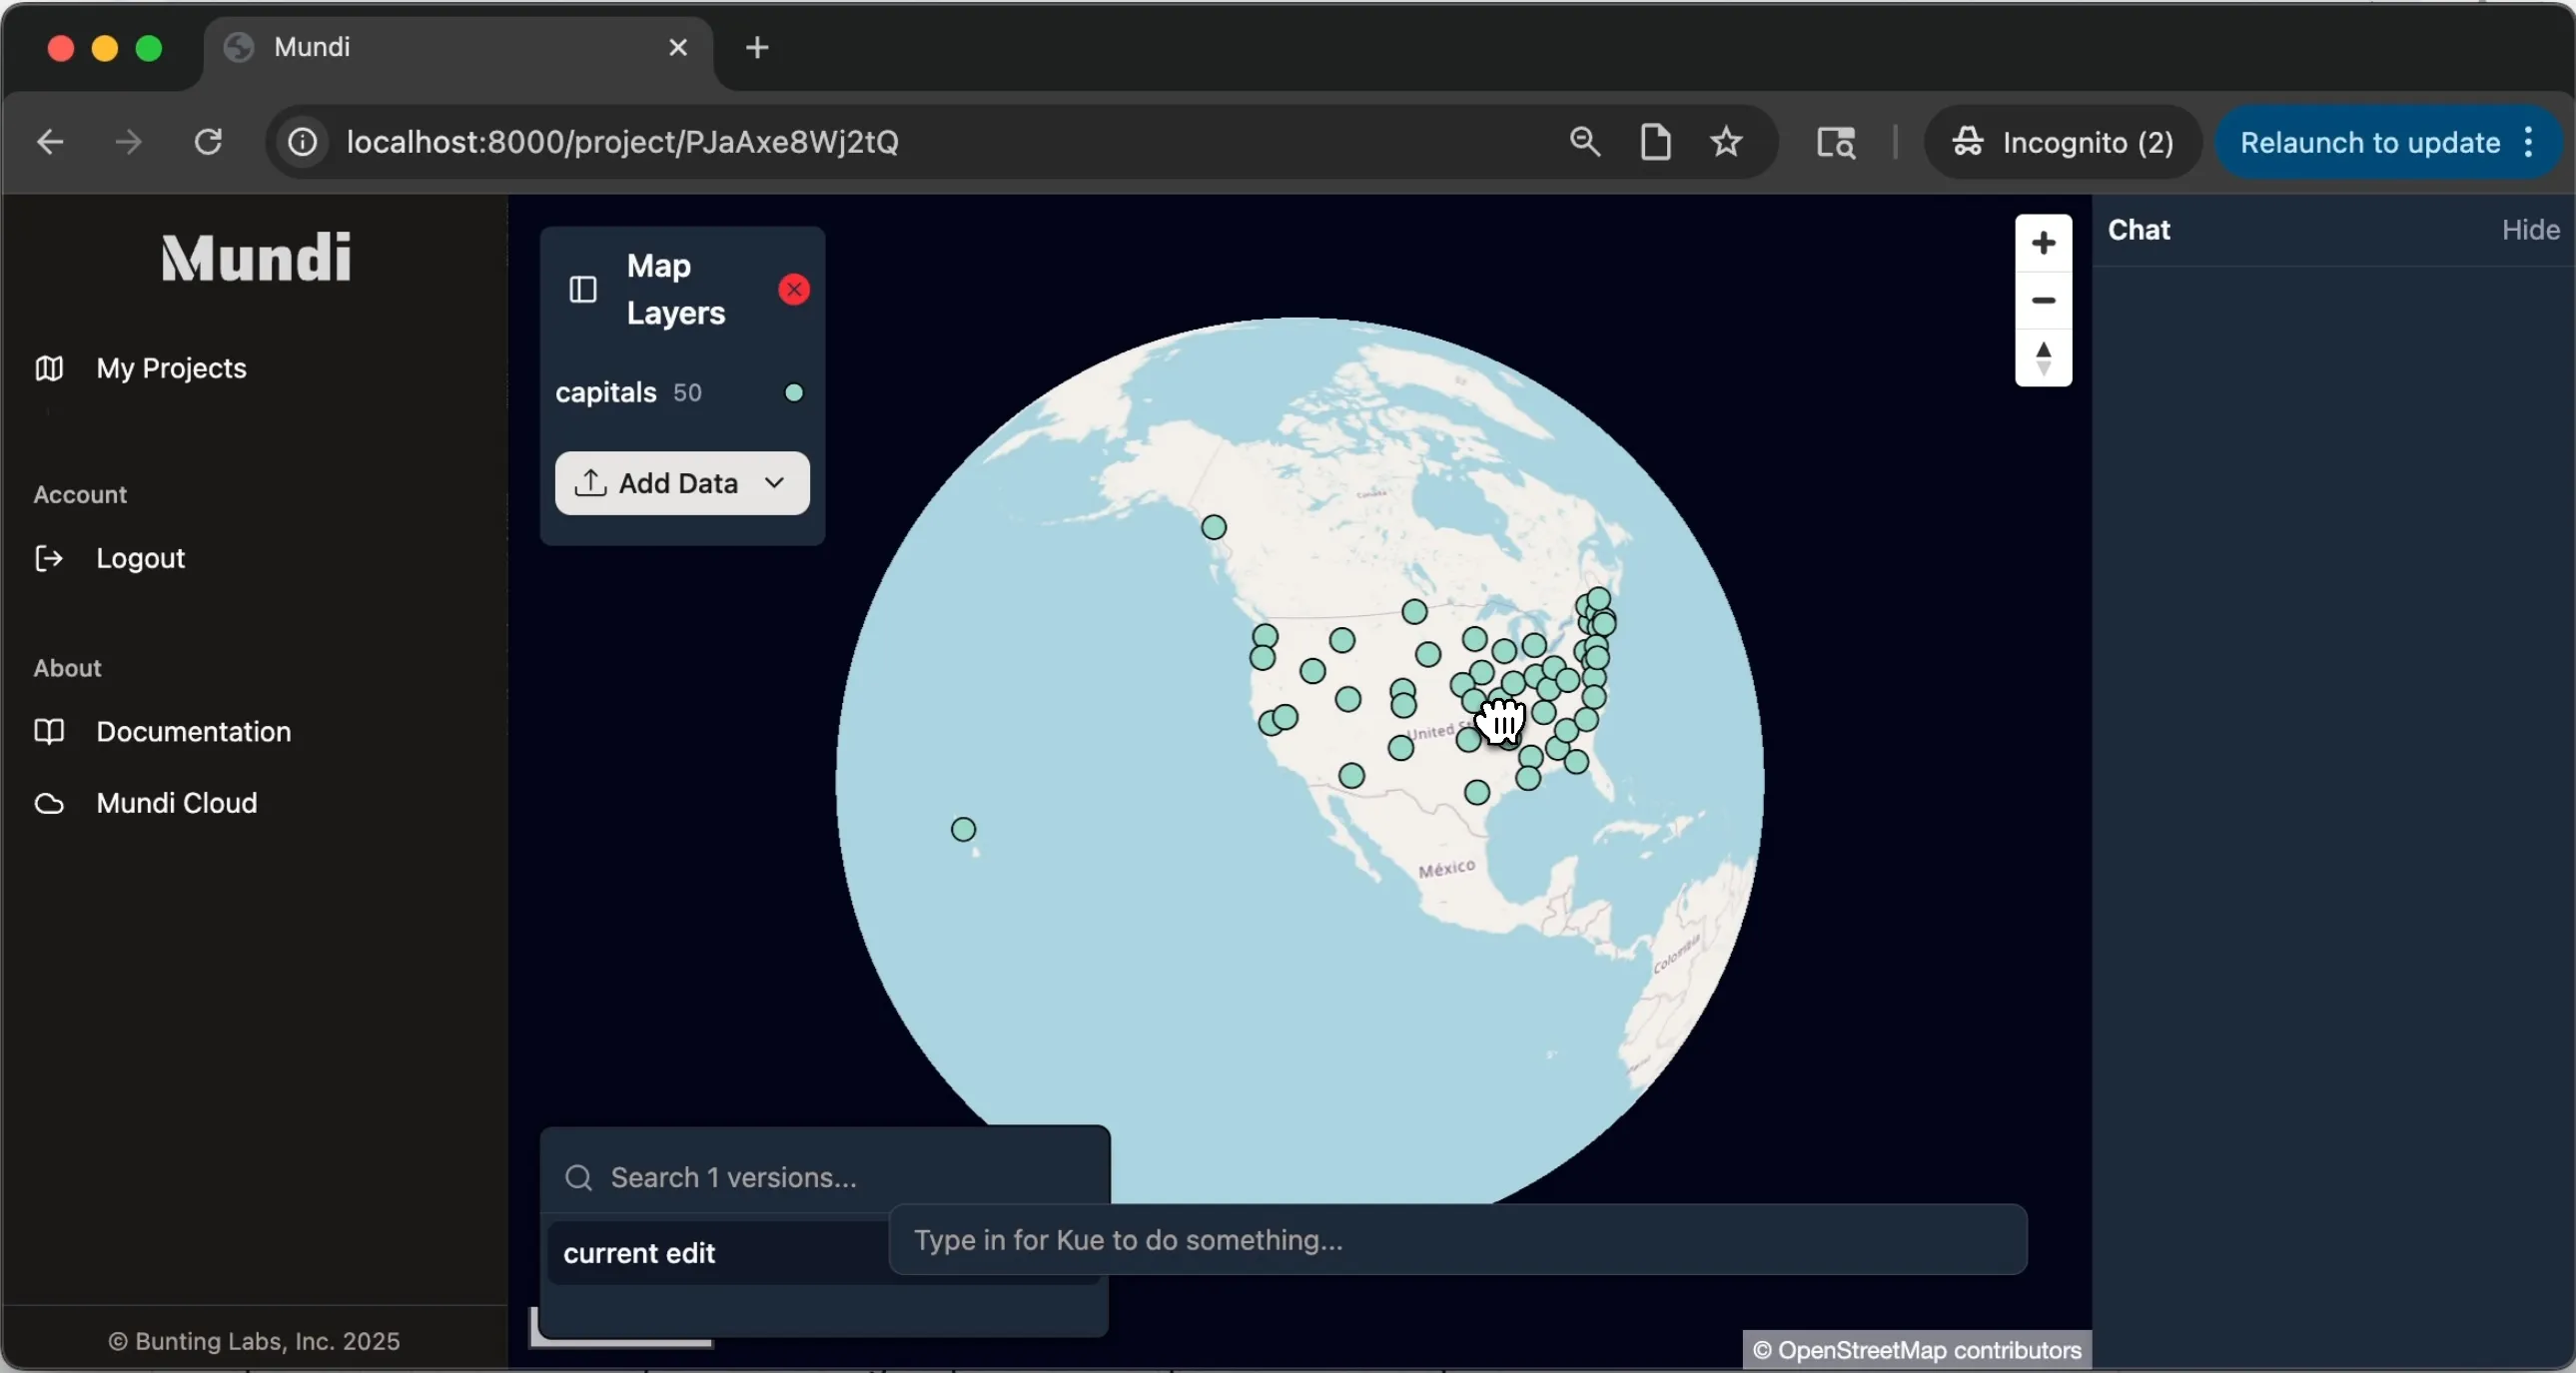Screen dimensions: 2576x1373
Task: Select the capitals layer row
Action: point(682,392)
